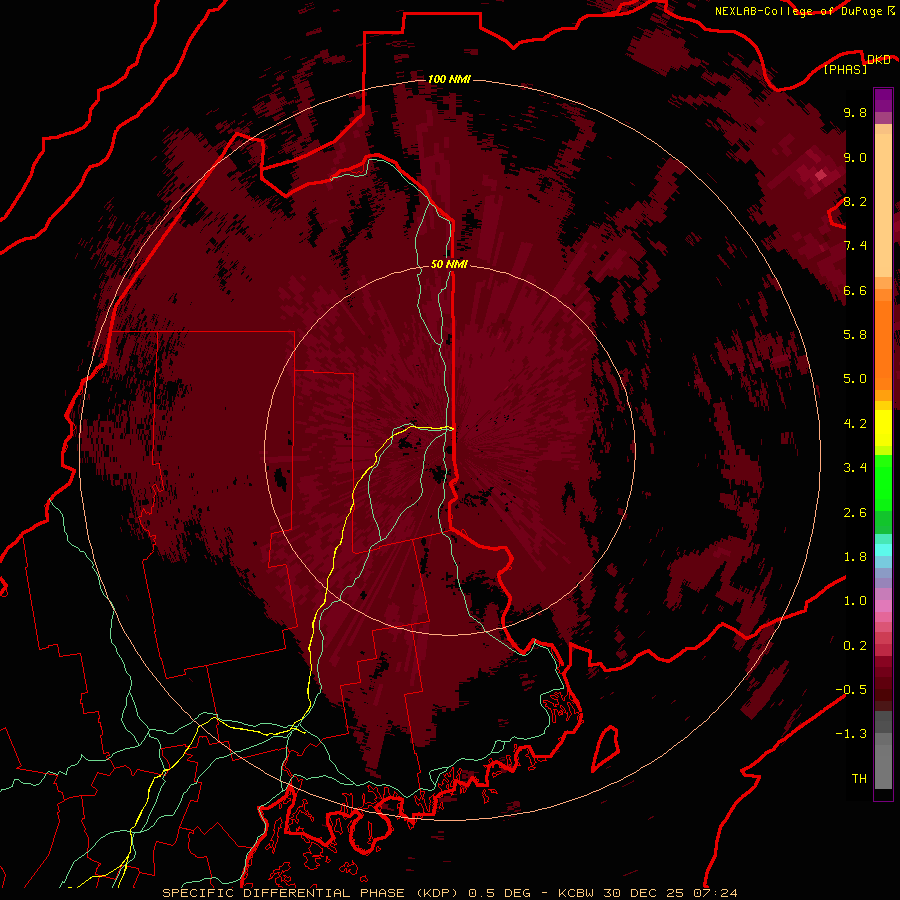This screenshot has height=900, width=900.
Task: Click the 100 NMI range ring label
Action: (x=449, y=79)
